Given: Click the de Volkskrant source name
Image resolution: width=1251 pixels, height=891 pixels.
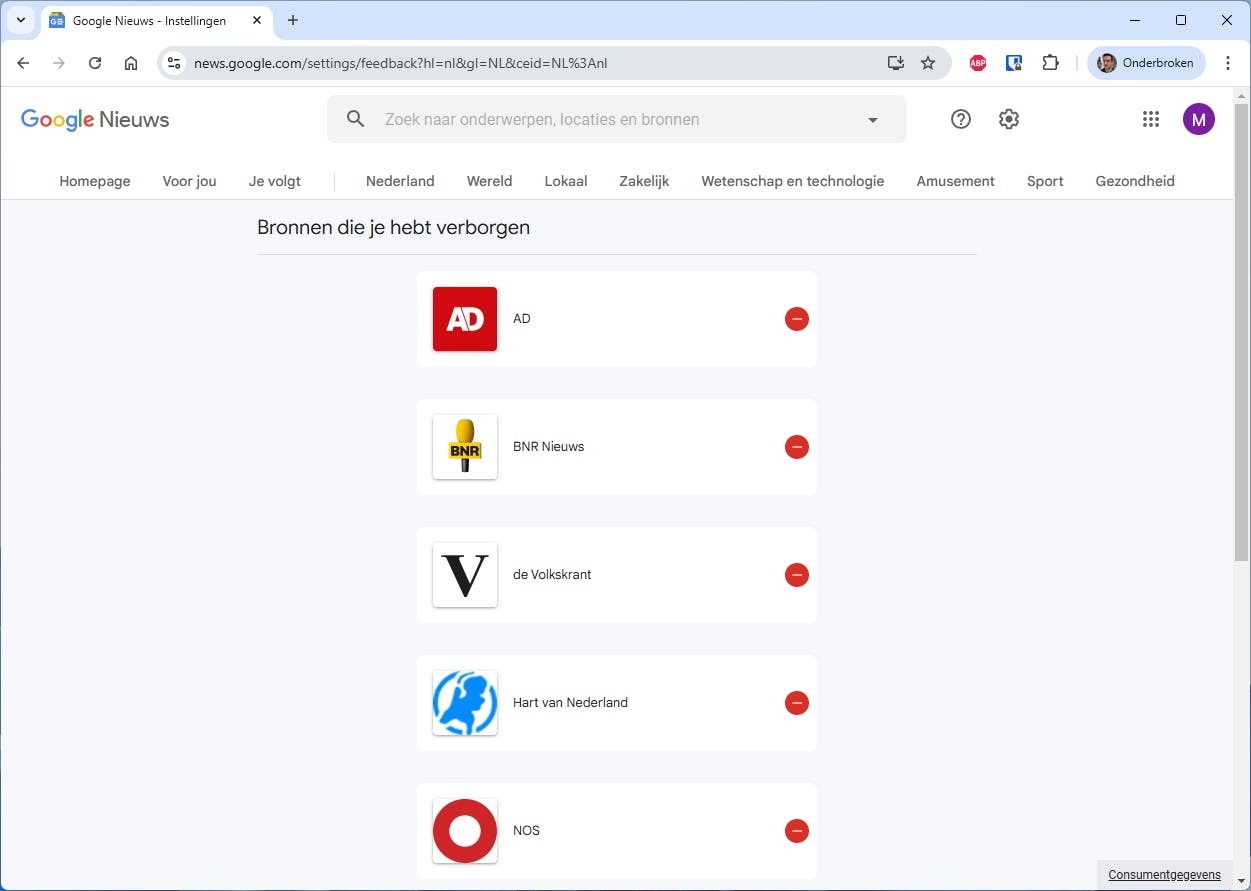Looking at the screenshot, I should 552,575.
